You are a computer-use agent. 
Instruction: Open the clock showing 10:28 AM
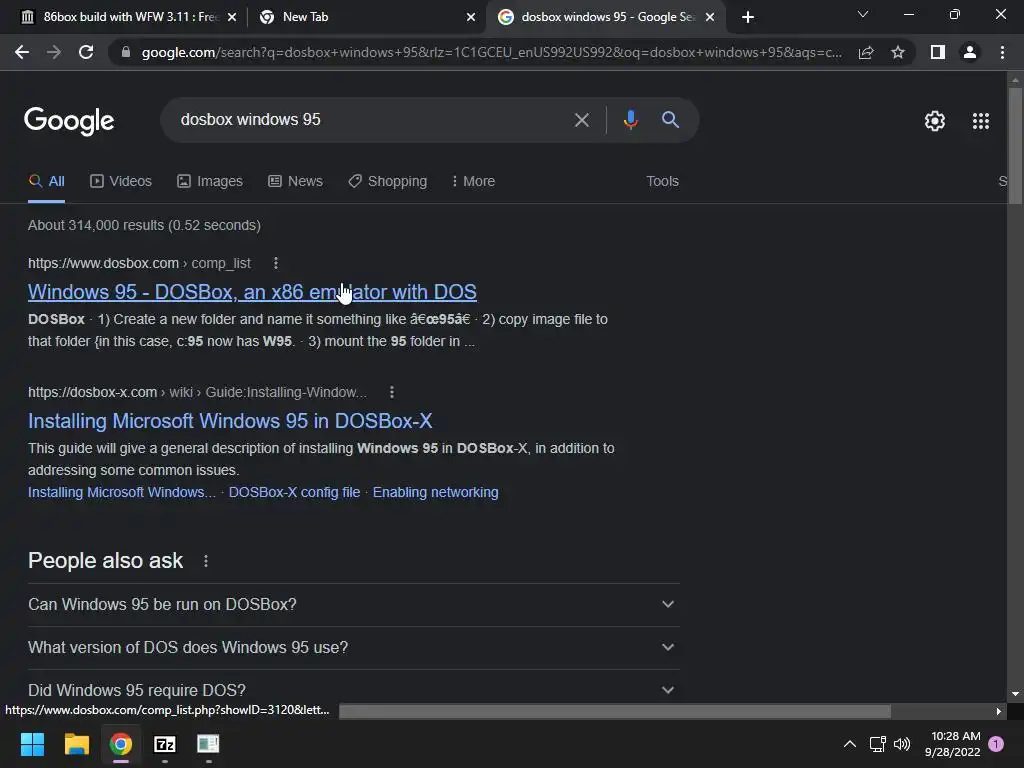pyautogui.click(x=952, y=744)
